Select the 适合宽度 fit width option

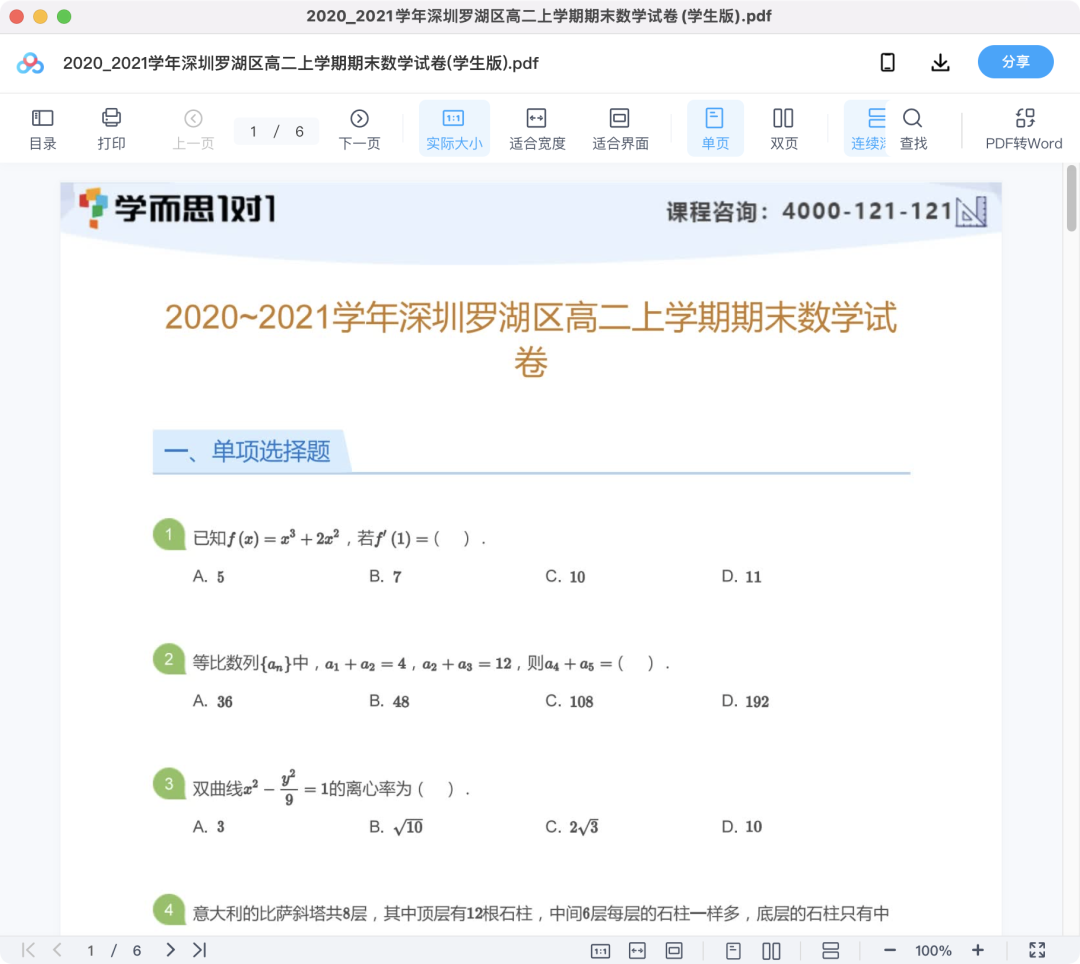tap(537, 129)
